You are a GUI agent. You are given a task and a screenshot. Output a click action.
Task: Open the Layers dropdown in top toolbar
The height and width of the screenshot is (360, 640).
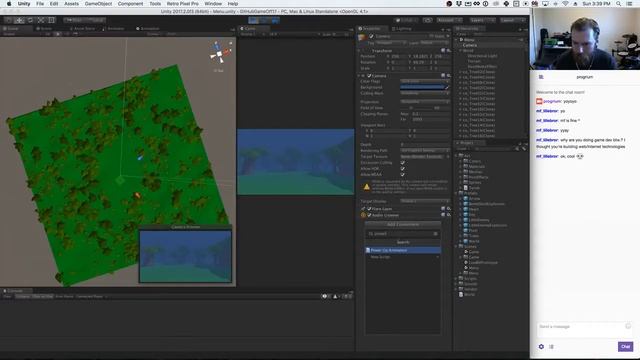coord(482,20)
